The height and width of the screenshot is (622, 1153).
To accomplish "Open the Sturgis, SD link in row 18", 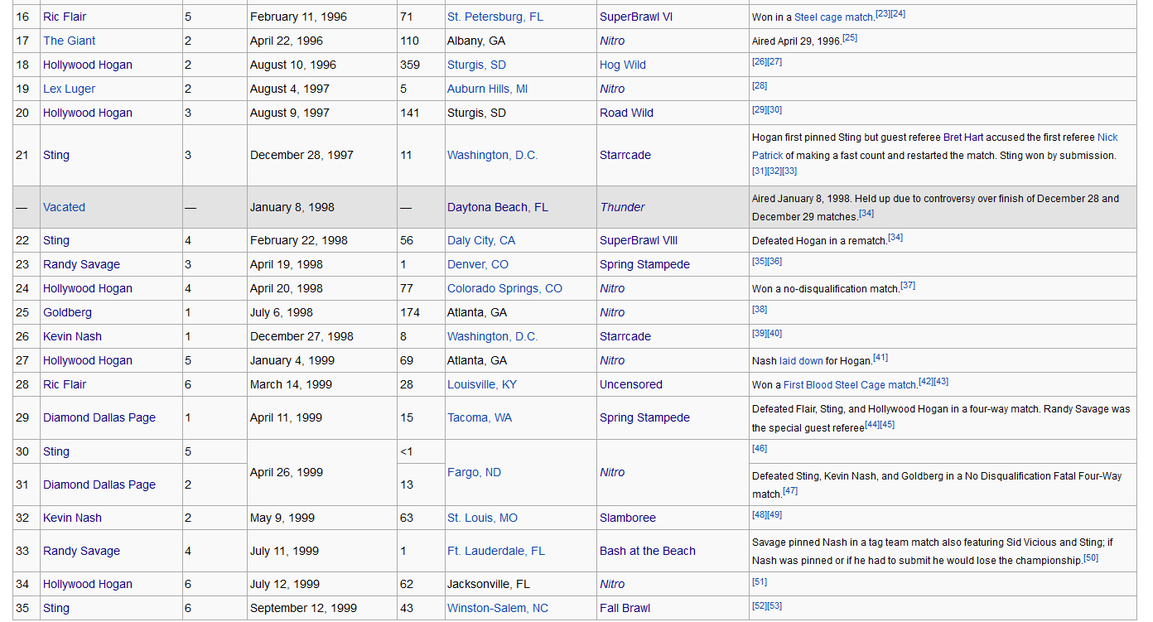I will [476, 65].
